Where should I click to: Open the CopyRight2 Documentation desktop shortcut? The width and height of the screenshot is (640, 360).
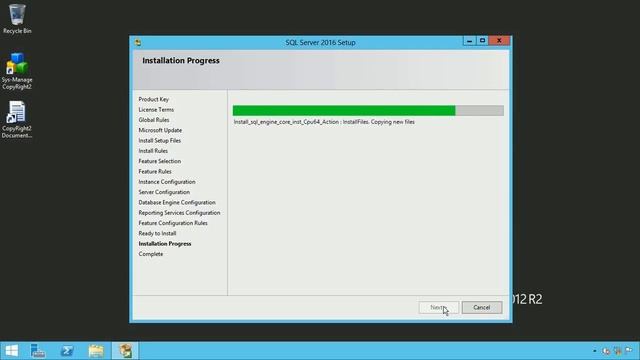[x=17, y=120]
